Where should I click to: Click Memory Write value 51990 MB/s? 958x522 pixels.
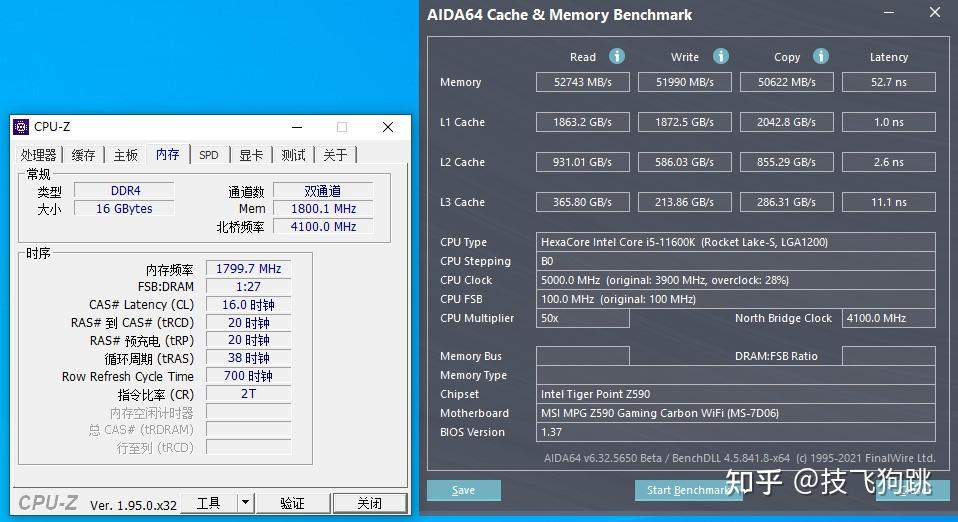(685, 82)
